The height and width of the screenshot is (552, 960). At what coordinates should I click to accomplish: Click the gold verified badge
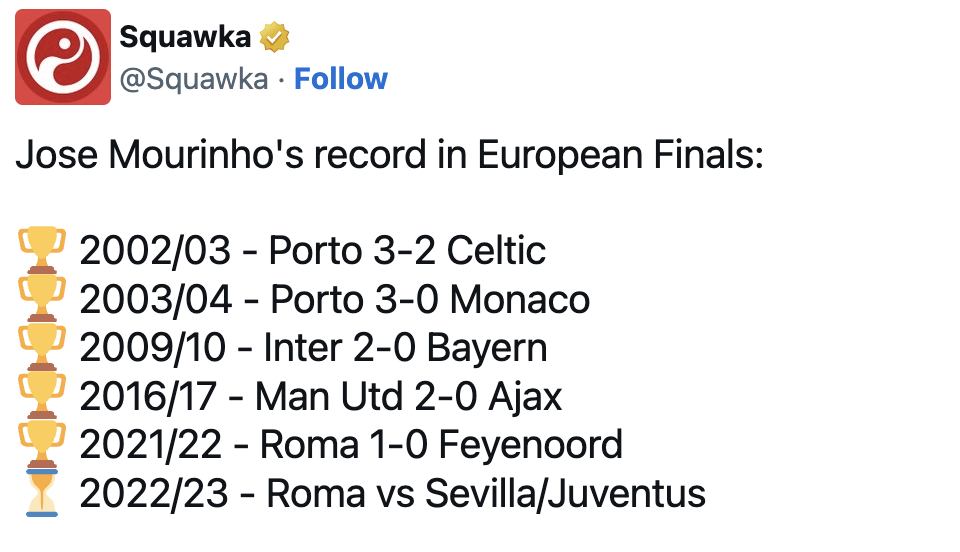[x=274, y=37]
